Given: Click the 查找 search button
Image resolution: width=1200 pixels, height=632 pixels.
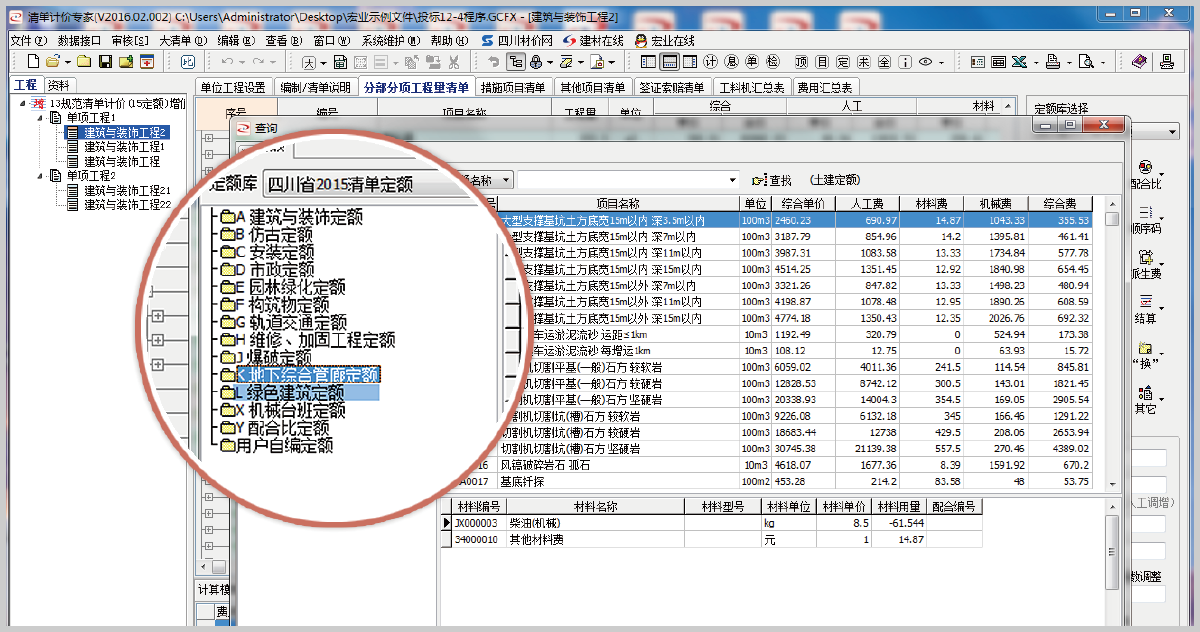Looking at the screenshot, I should coord(772,180).
